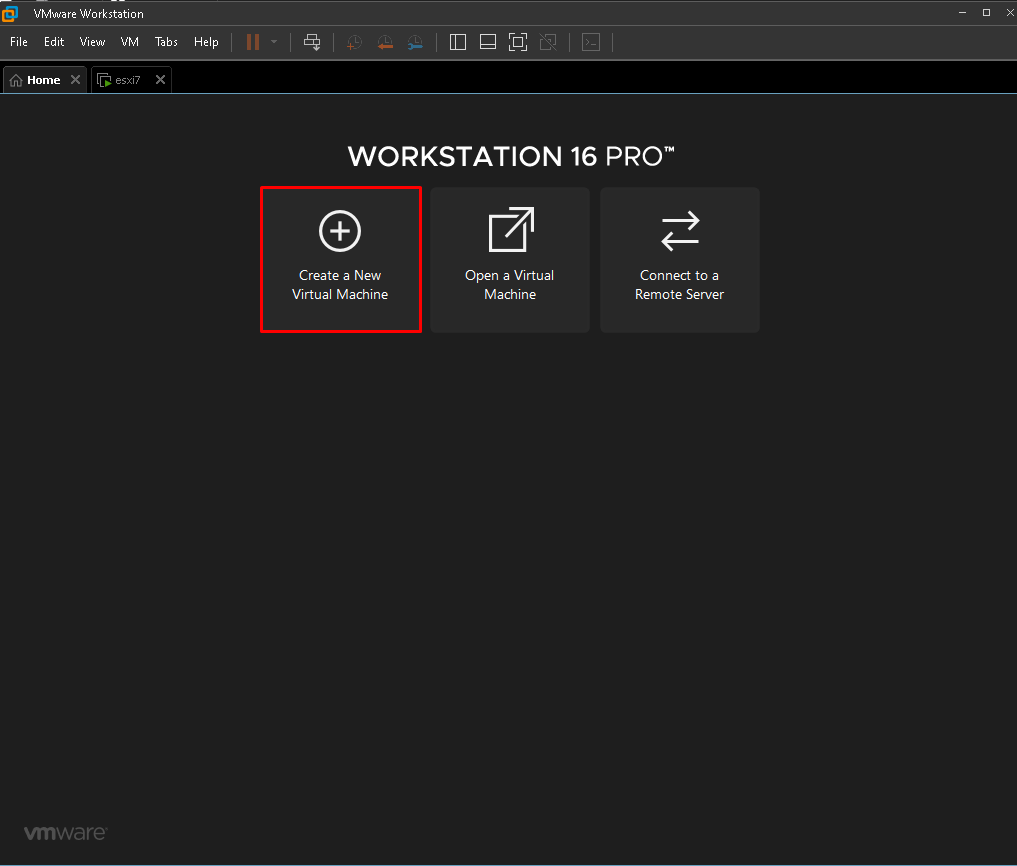Open a Virtual Machine tile
Screen dimensions: 1017x866
point(509,259)
